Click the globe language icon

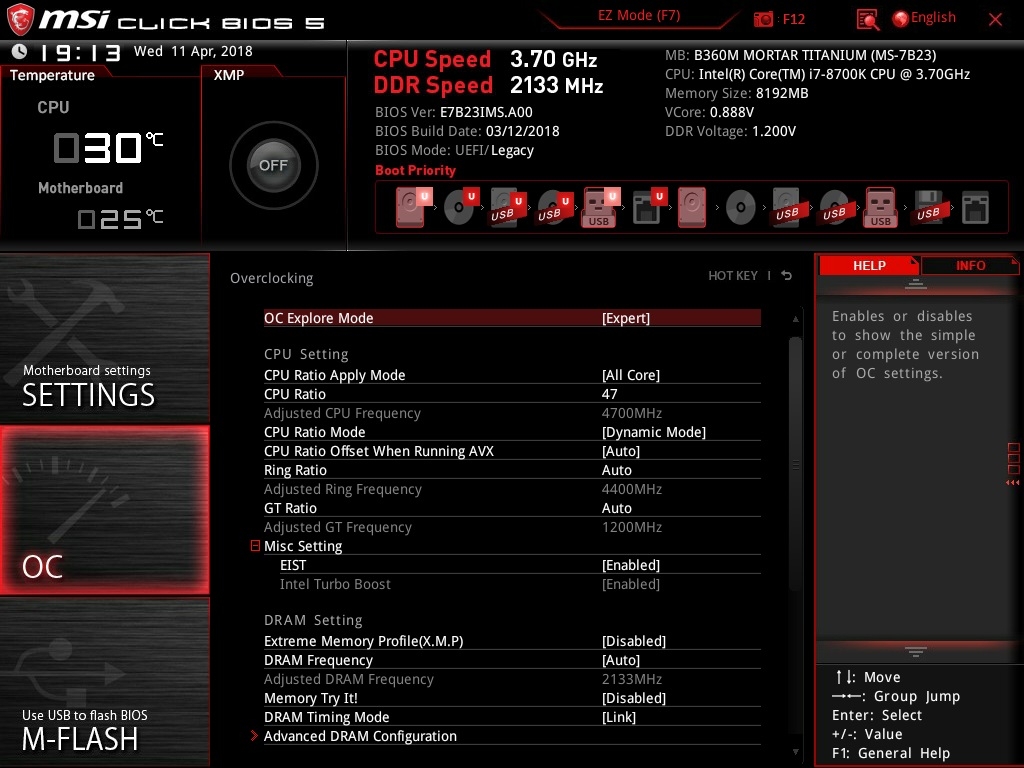point(901,19)
